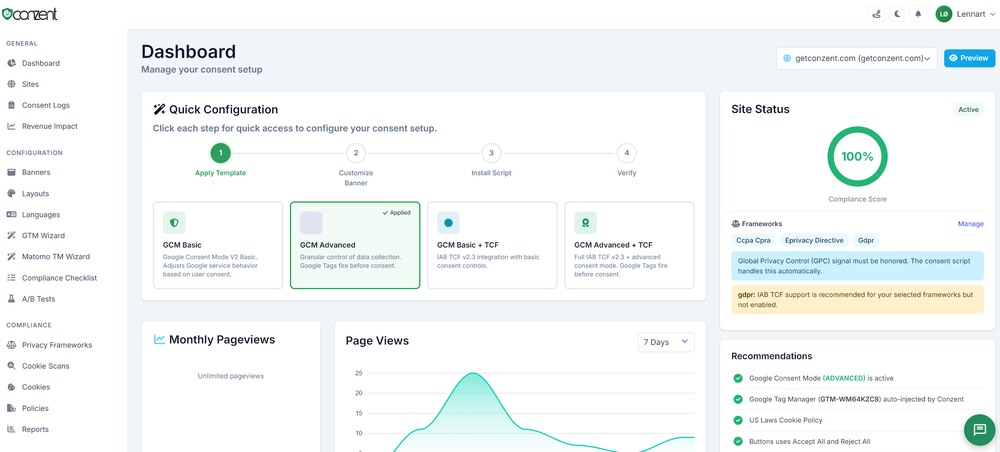Click the Privacy Frameworks scales icon
Image resolution: width=1000 pixels, height=452 pixels.
coord(11,345)
